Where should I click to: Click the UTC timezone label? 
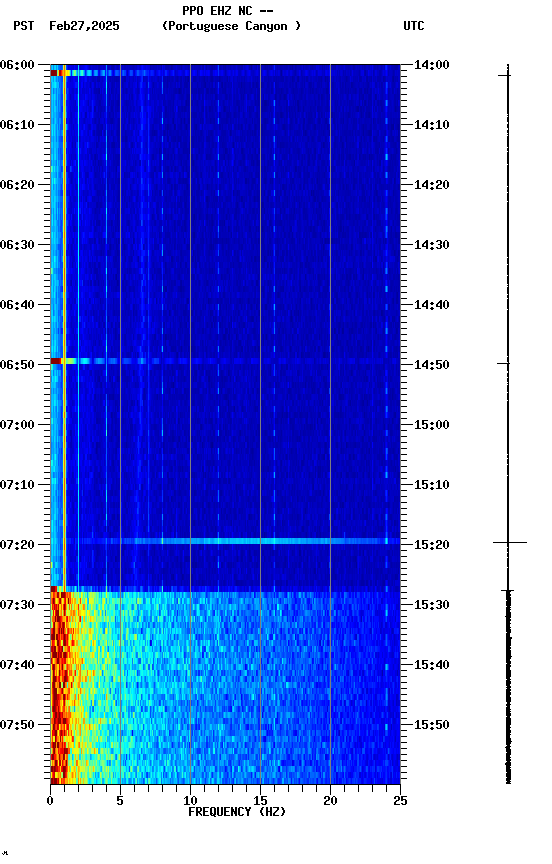(x=414, y=26)
